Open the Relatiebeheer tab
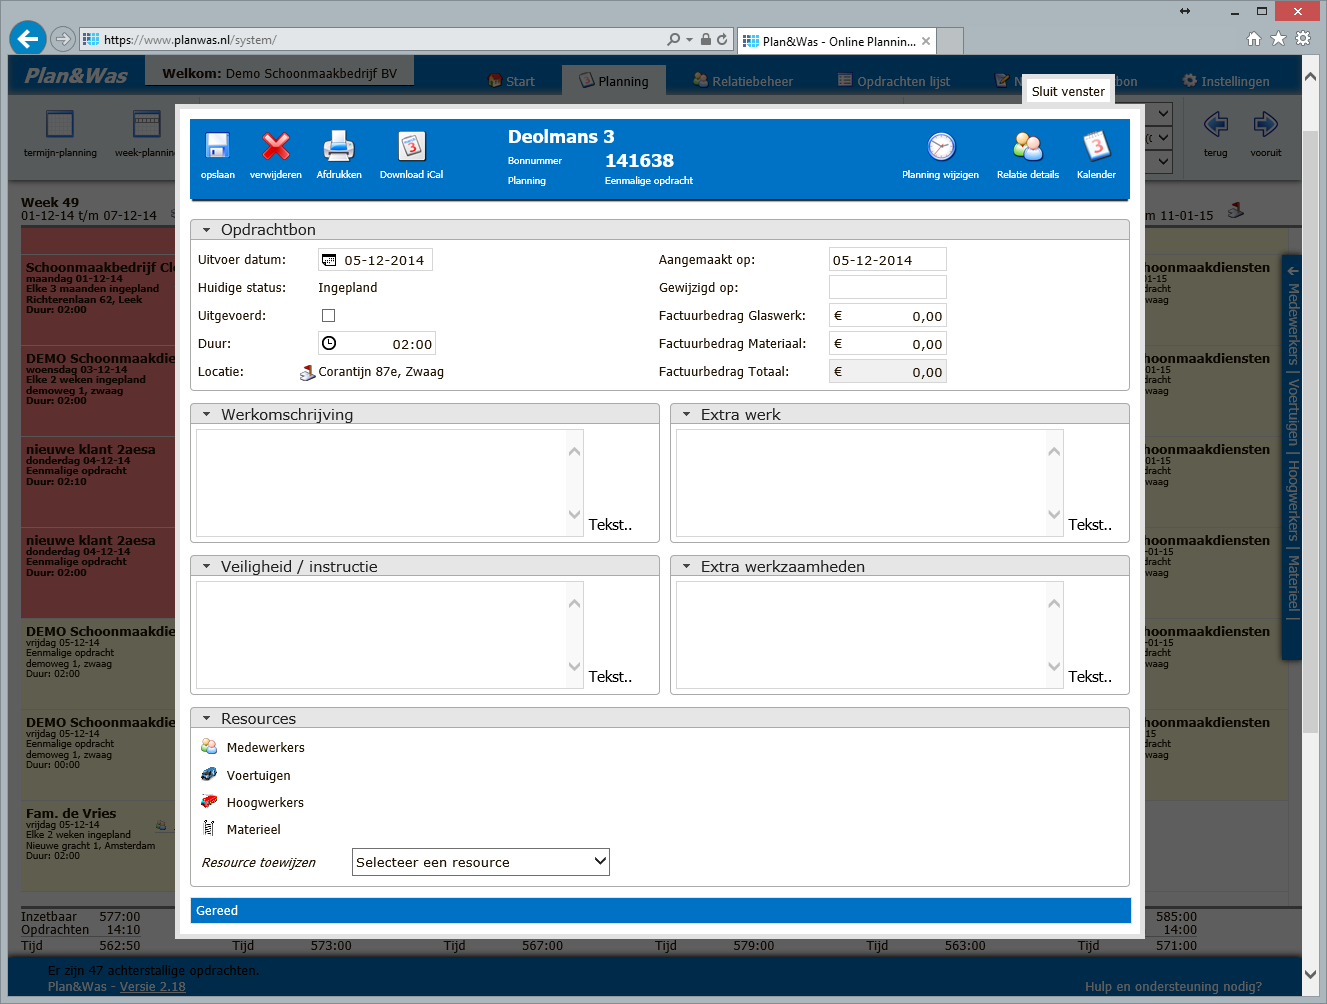Screen dimensions: 1327x1004 tap(743, 81)
